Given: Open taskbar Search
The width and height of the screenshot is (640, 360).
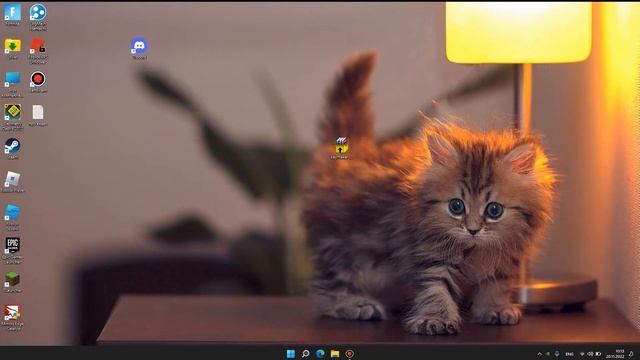Looking at the screenshot, I should 305,353.
